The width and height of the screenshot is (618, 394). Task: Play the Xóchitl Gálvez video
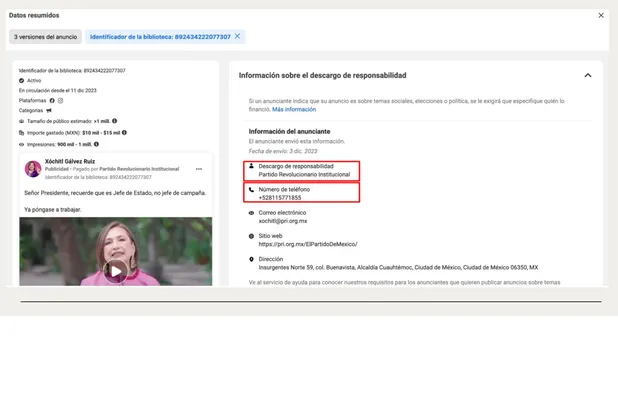(x=115, y=271)
